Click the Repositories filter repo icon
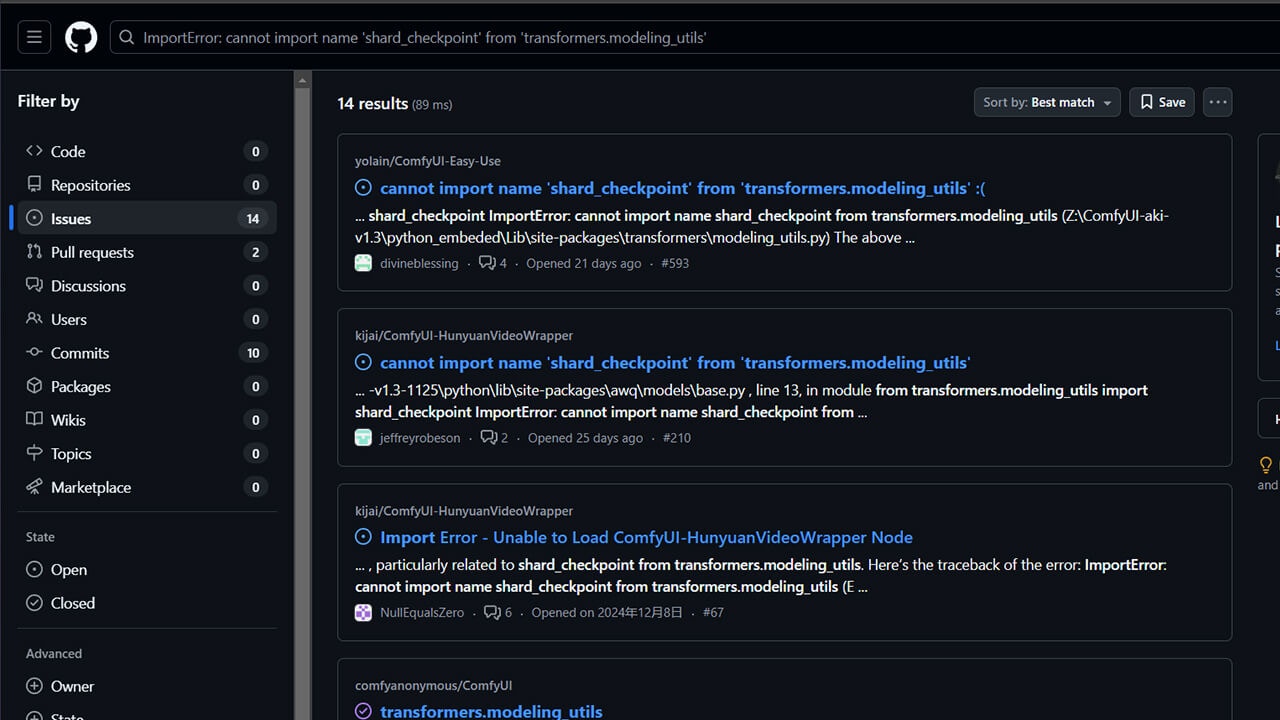 point(34,185)
